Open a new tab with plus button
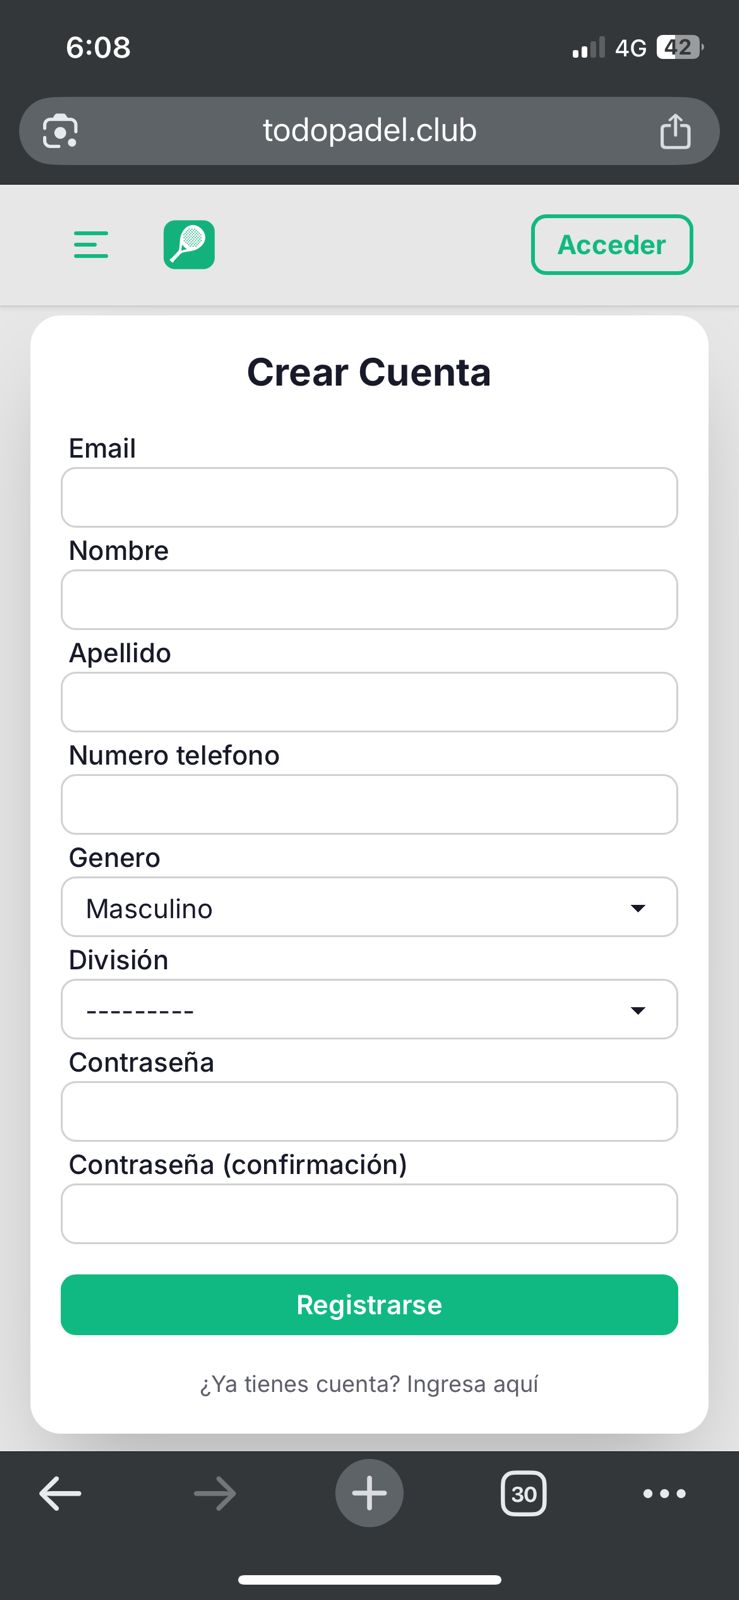739x1600 pixels. coord(369,1494)
